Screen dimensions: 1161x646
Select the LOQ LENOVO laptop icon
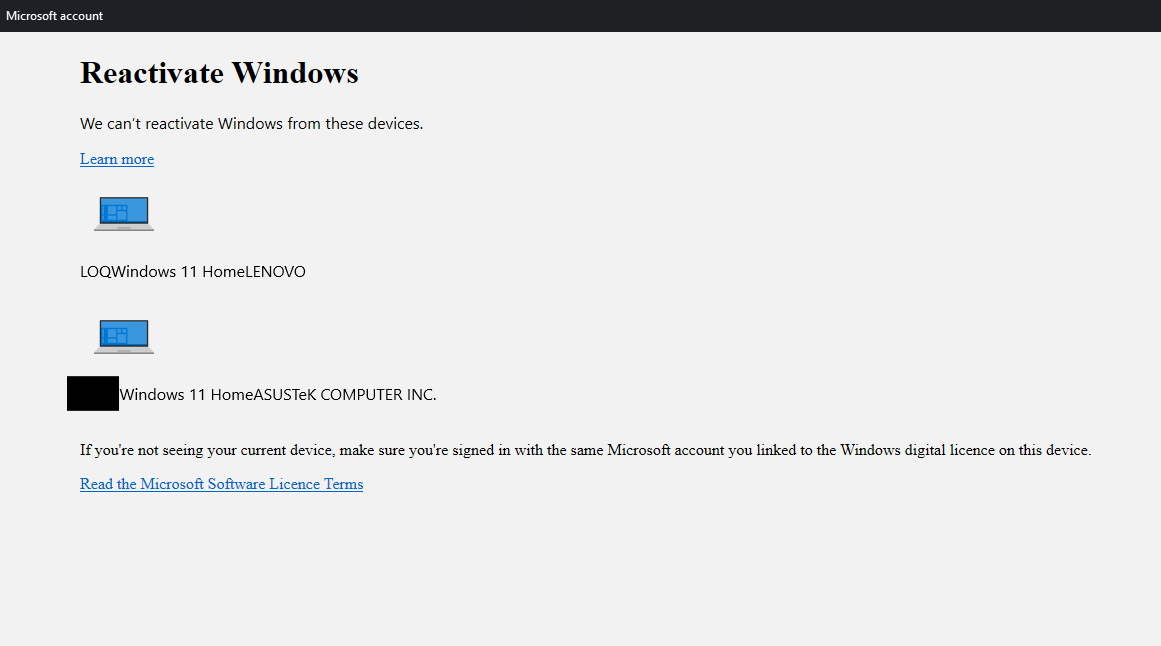click(x=124, y=214)
